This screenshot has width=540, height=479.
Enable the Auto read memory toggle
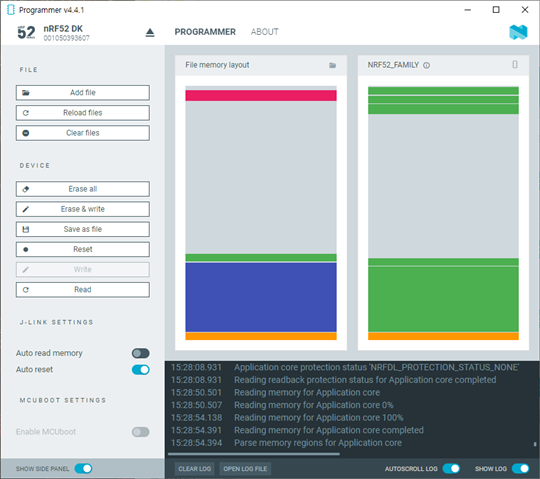coord(141,353)
